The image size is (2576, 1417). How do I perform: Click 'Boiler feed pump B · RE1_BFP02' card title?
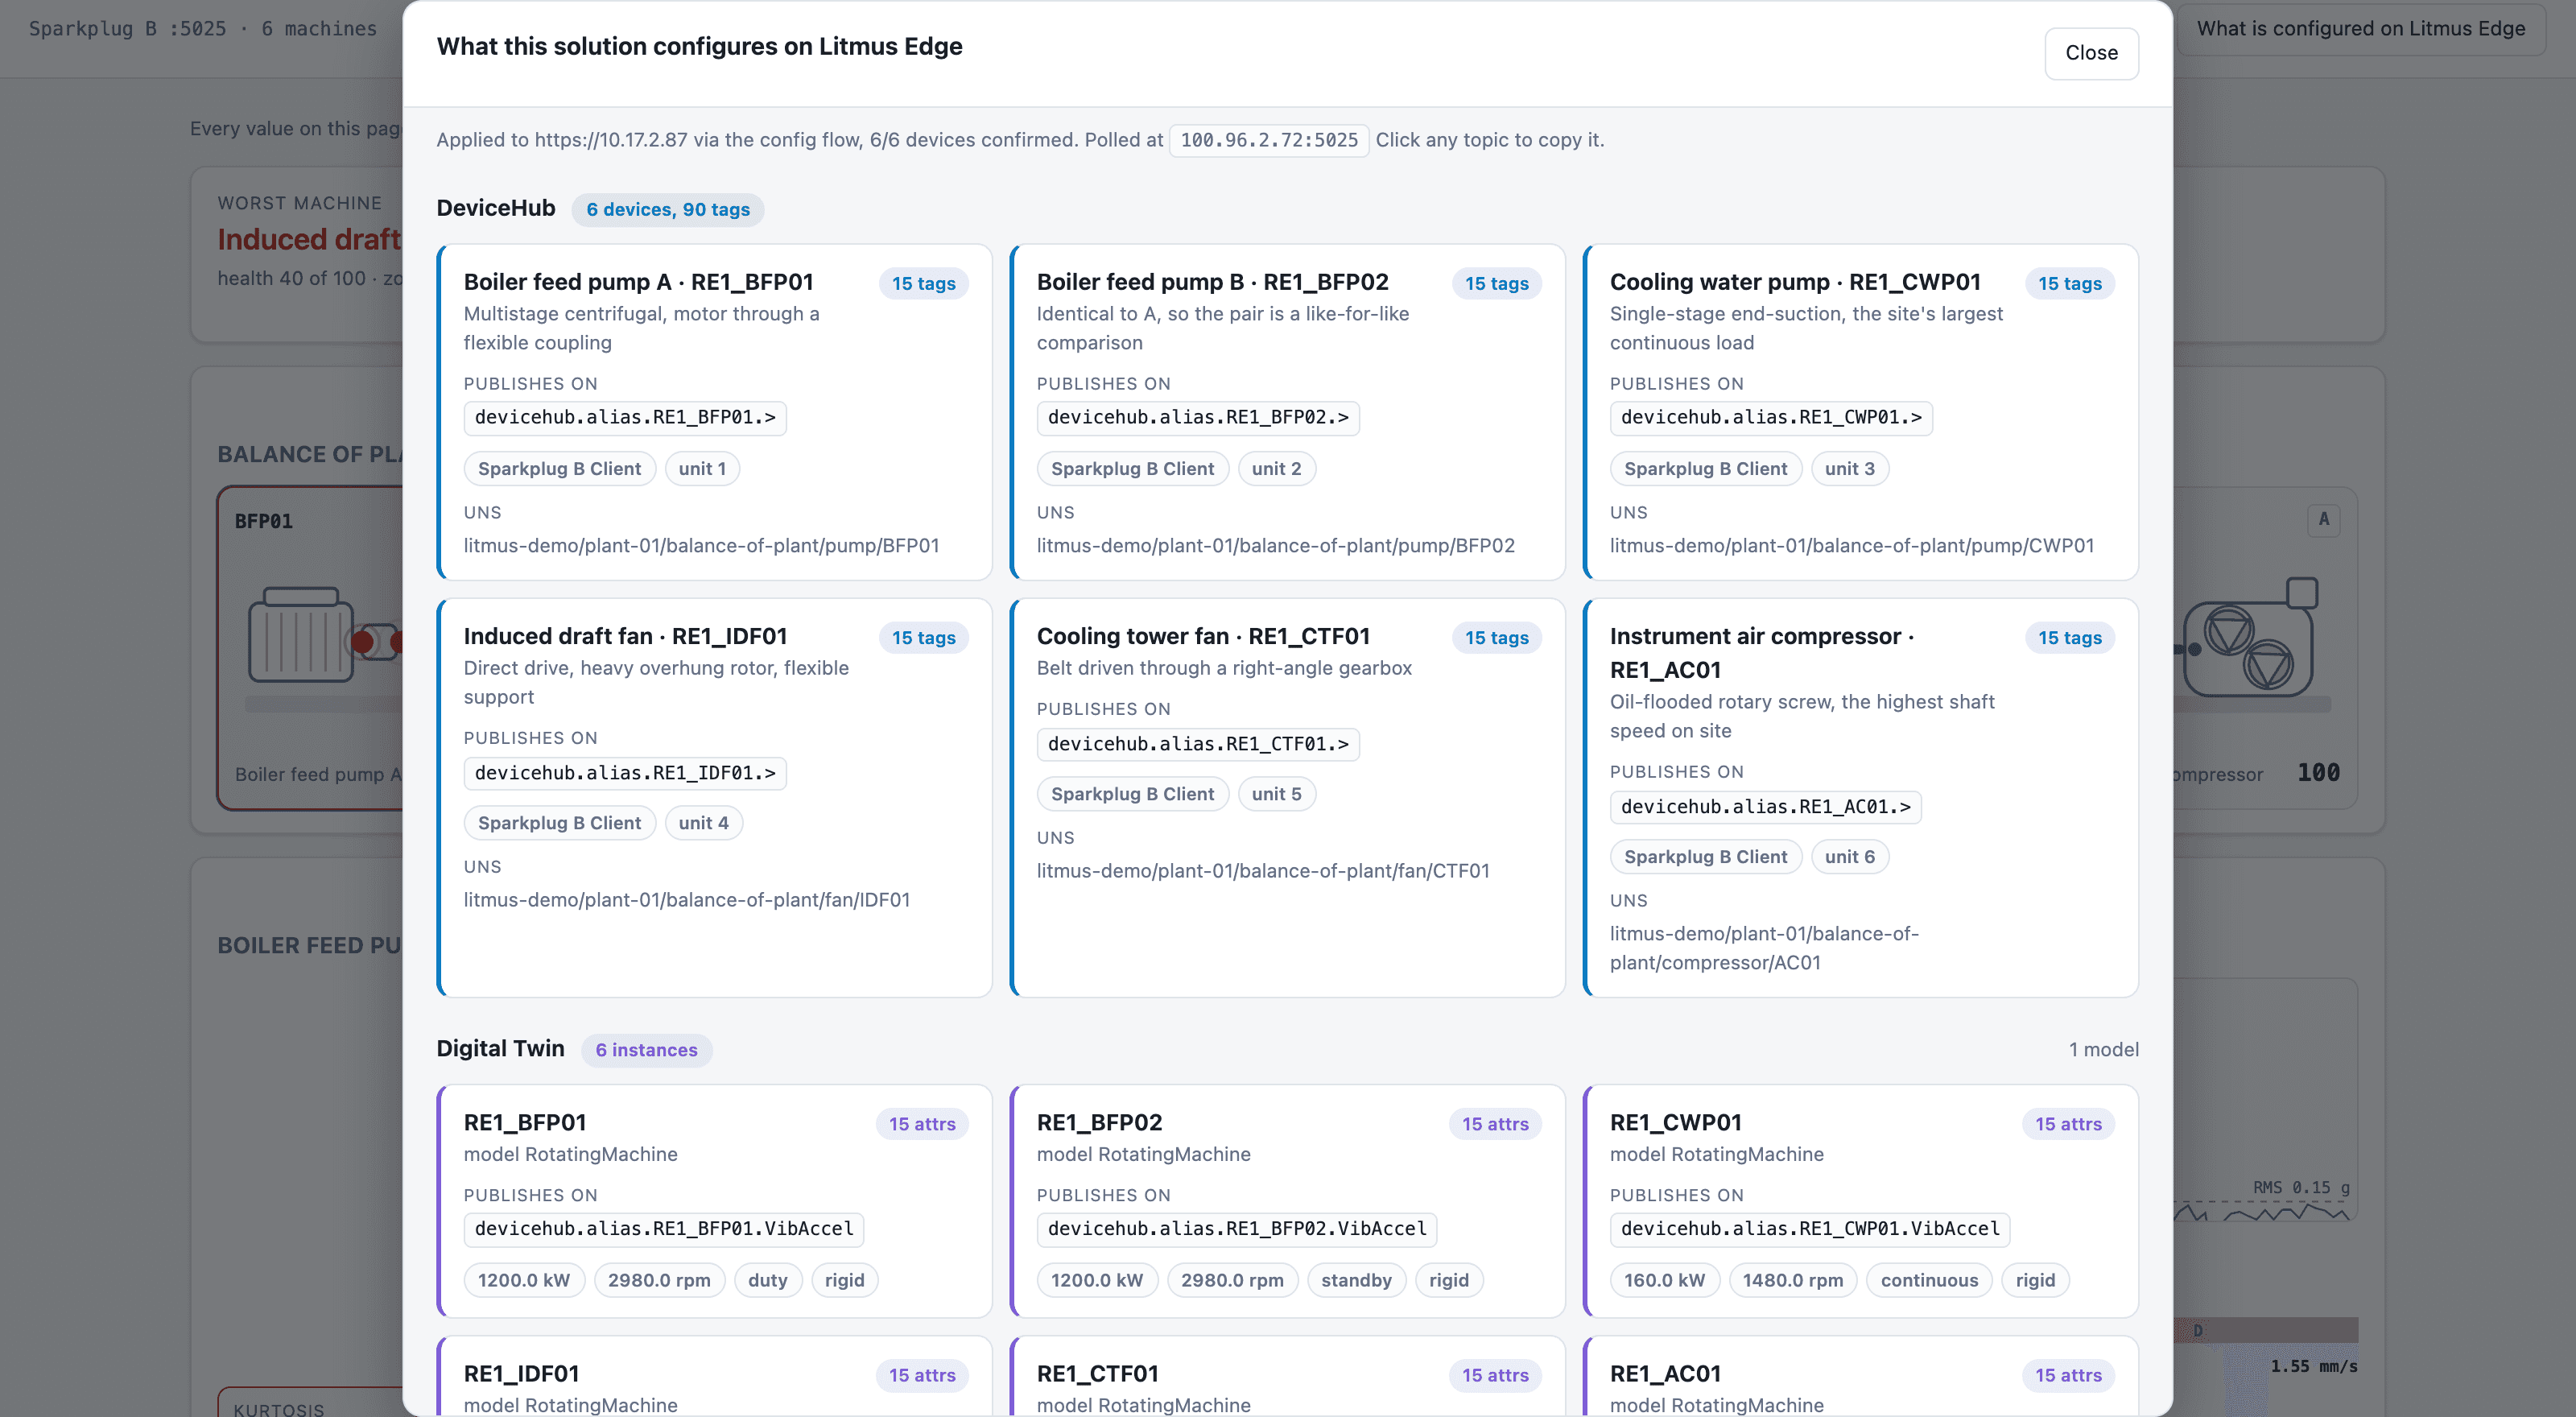(1212, 283)
